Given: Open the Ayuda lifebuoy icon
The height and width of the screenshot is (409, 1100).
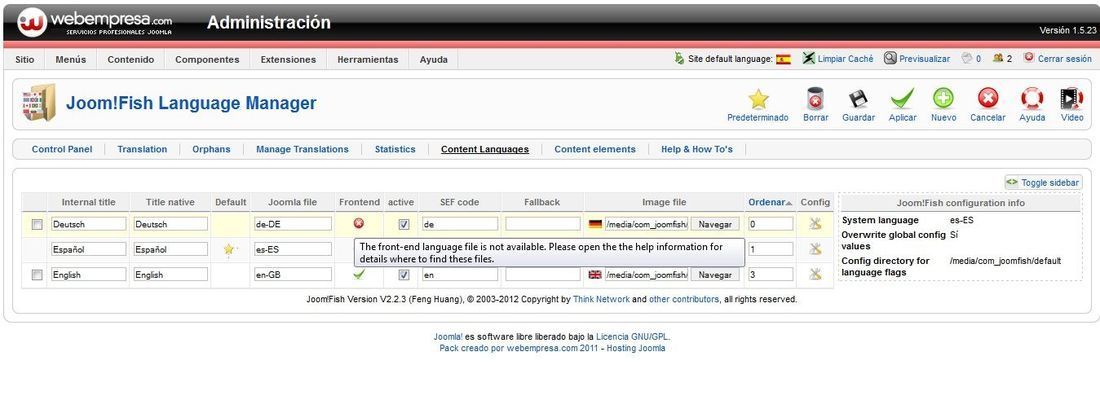Looking at the screenshot, I should [1032, 99].
